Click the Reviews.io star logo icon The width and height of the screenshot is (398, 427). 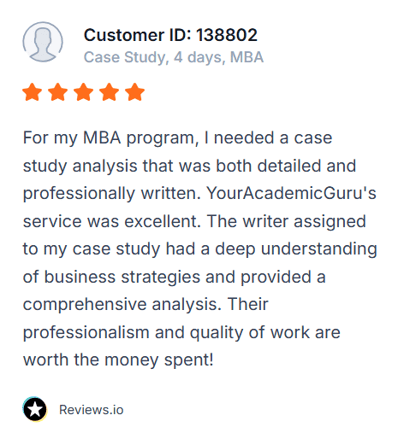[x=35, y=409]
